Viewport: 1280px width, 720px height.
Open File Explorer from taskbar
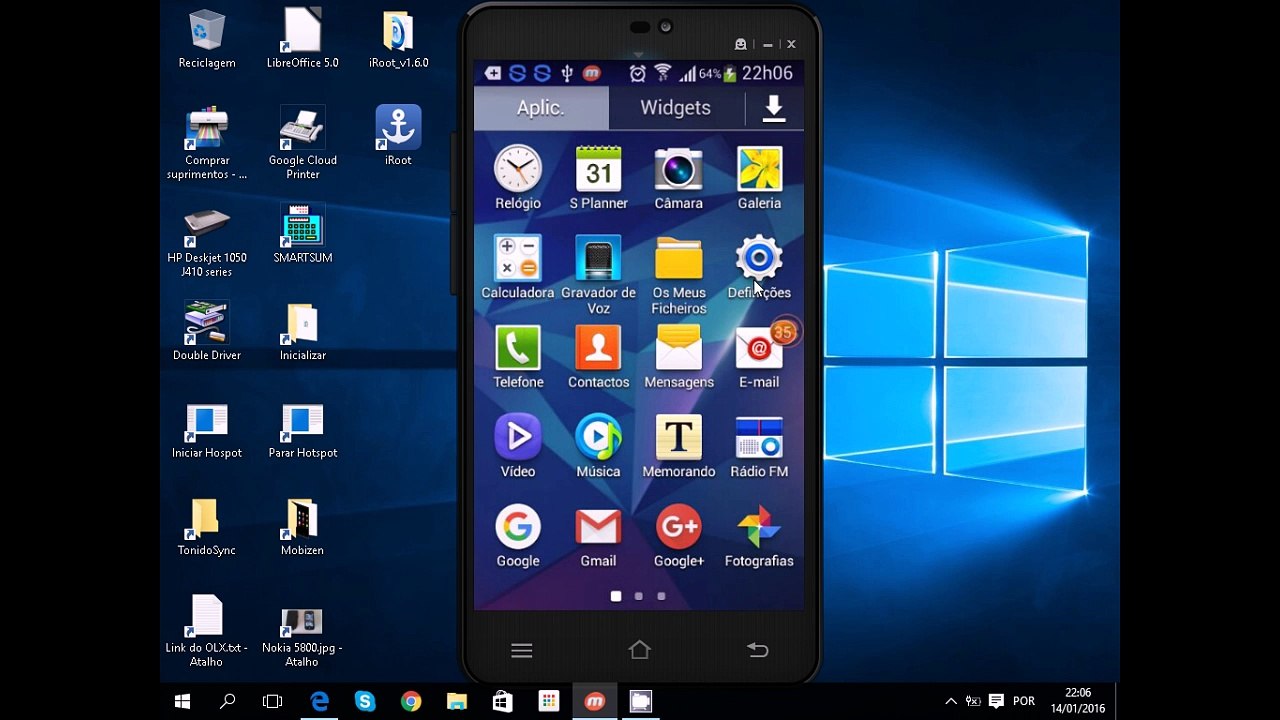click(x=457, y=702)
